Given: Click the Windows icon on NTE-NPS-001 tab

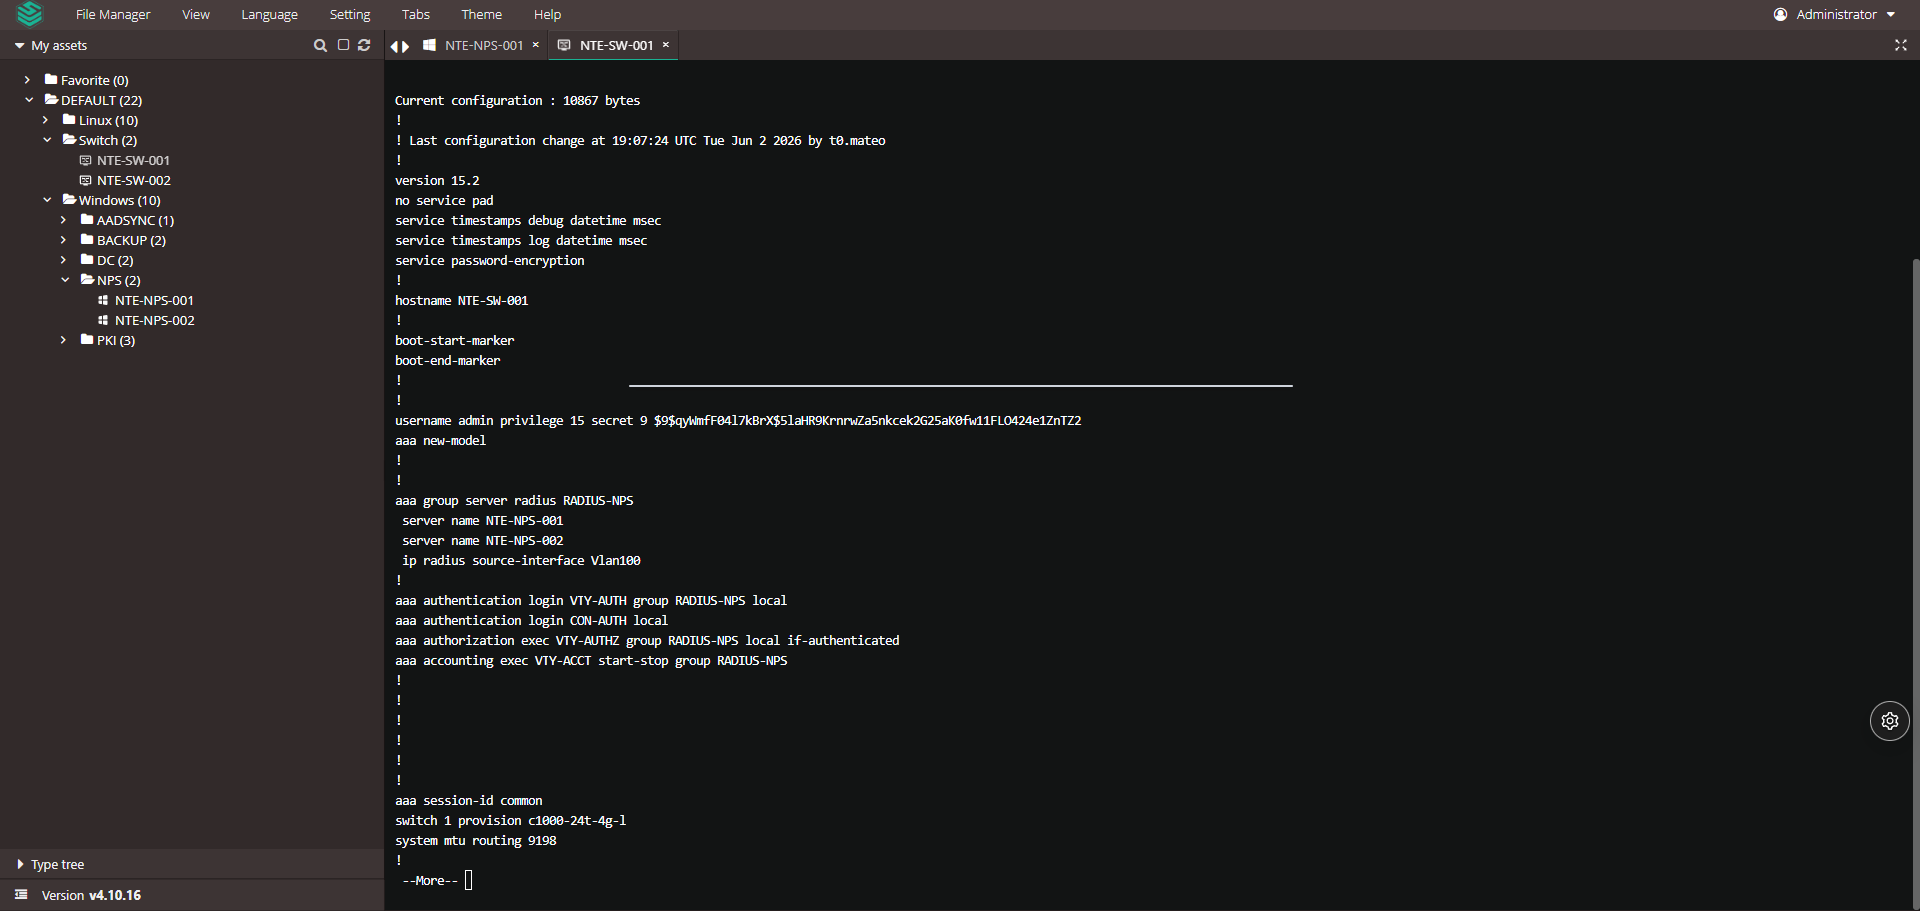Looking at the screenshot, I should 429,45.
